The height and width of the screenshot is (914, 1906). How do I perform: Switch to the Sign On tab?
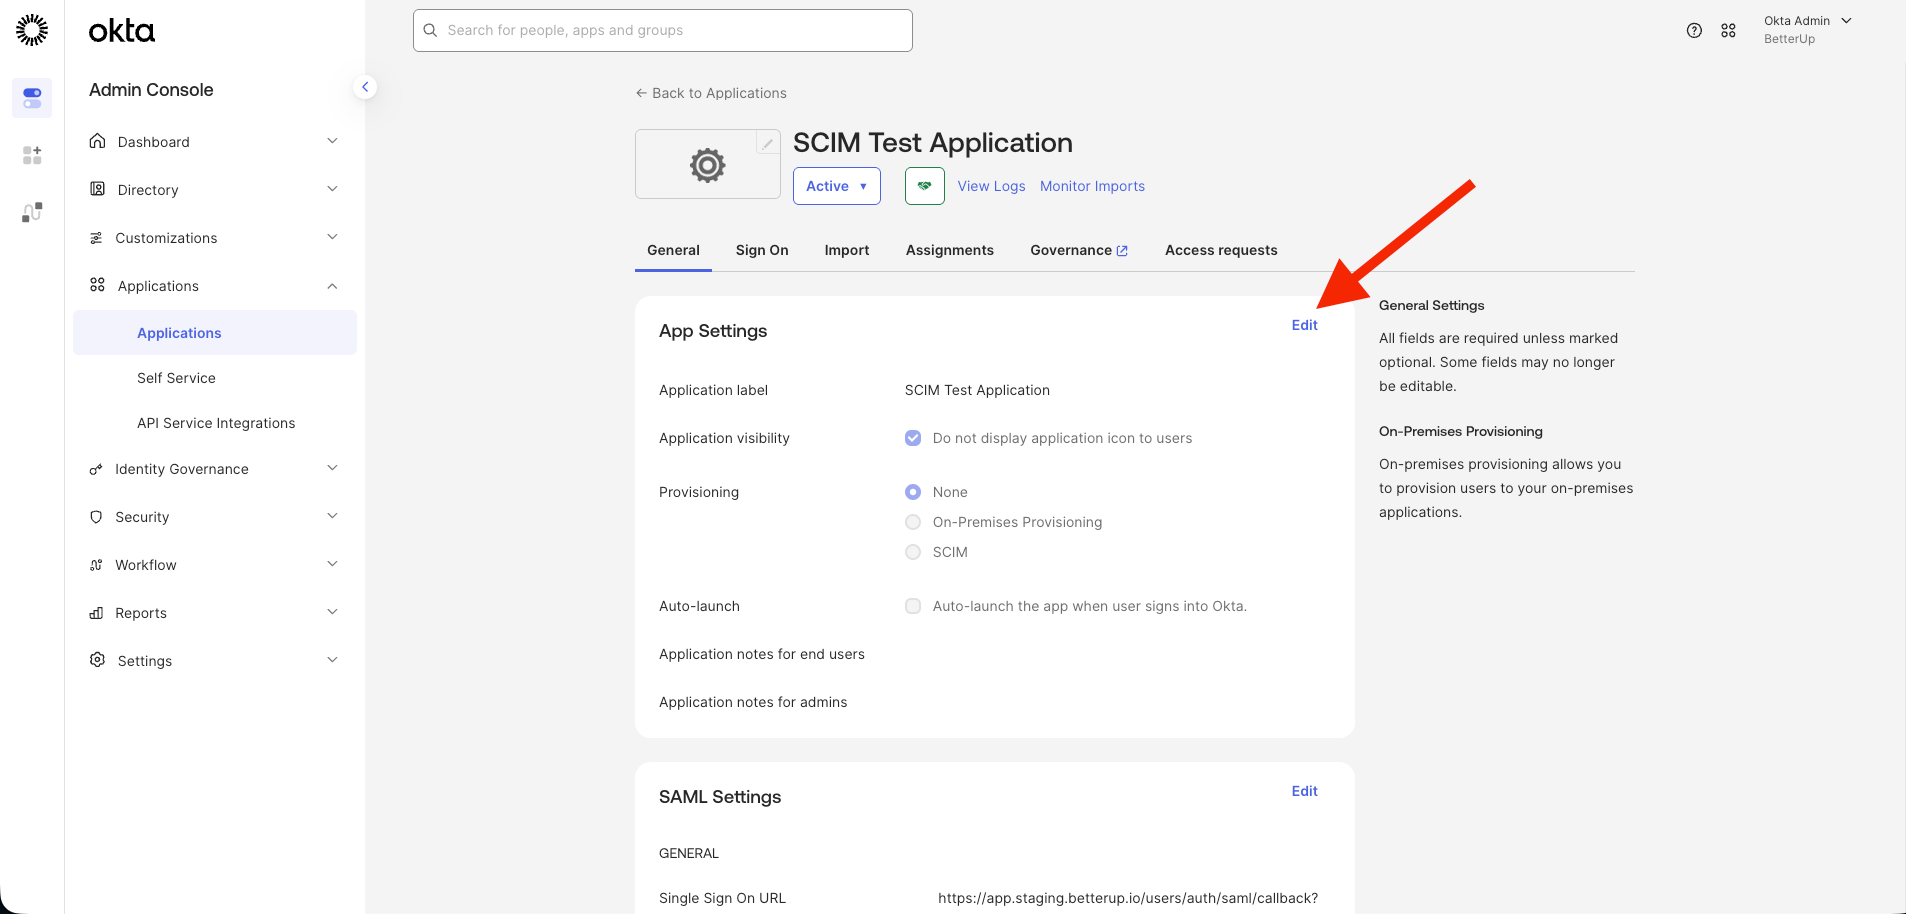762,250
